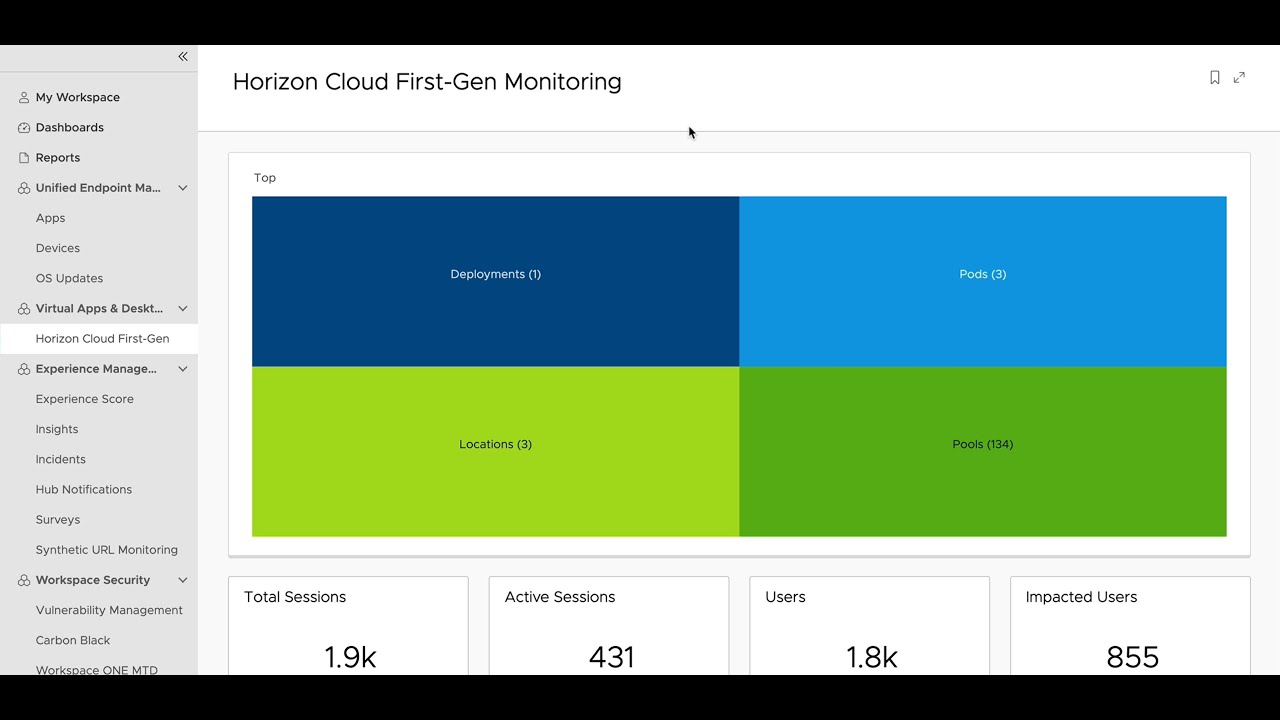Open My Workspace in the sidebar
The image size is (1280, 720).
click(78, 97)
